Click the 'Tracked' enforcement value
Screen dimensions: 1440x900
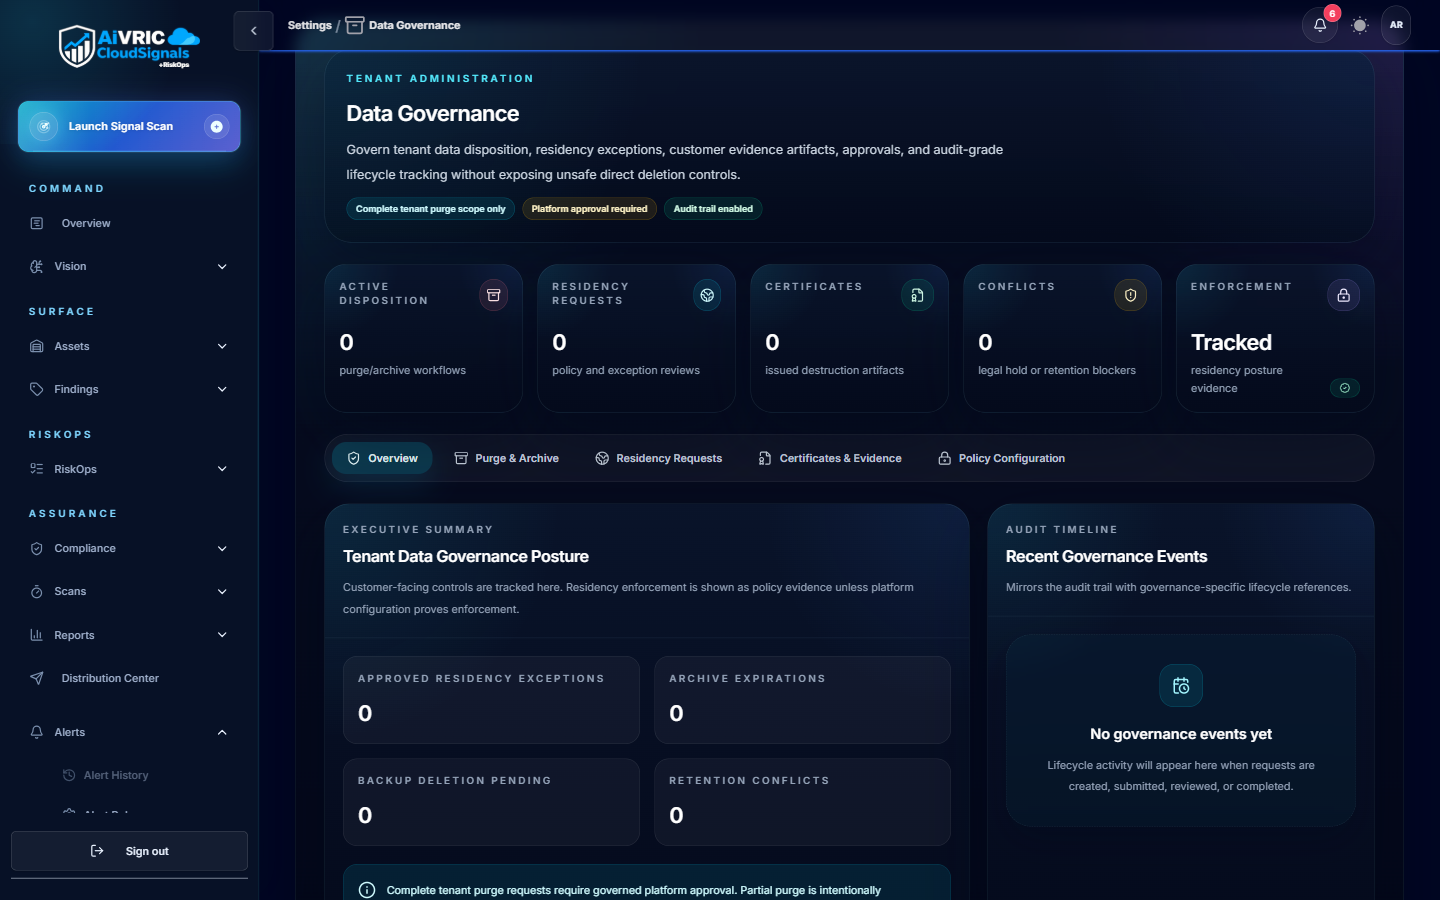click(1231, 342)
